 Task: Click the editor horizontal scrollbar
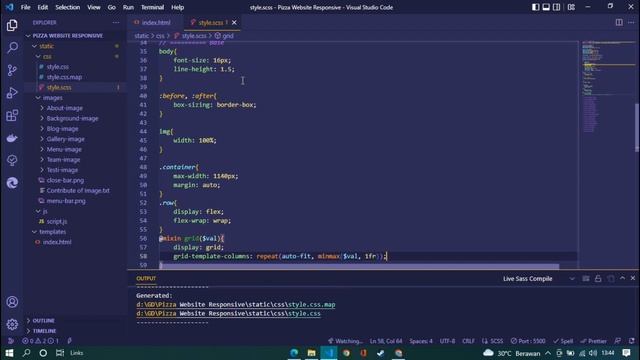pyautogui.click(x=359, y=266)
